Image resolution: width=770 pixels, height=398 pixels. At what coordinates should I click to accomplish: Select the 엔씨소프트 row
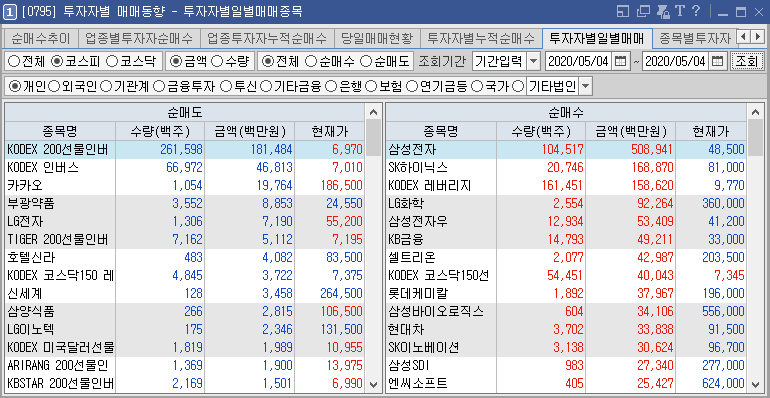click(566, 384)
